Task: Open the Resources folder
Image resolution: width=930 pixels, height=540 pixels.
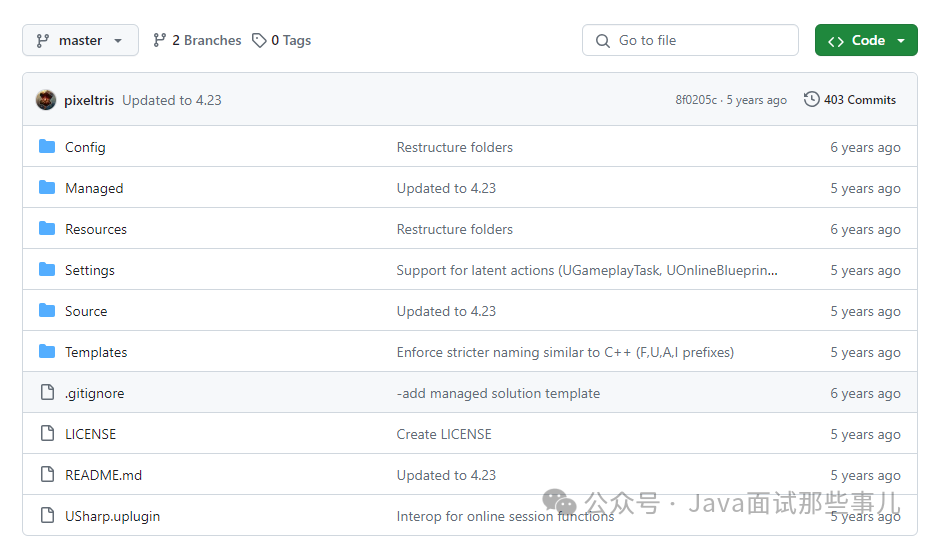Action: pyautogui.click(x=96, y=229)
